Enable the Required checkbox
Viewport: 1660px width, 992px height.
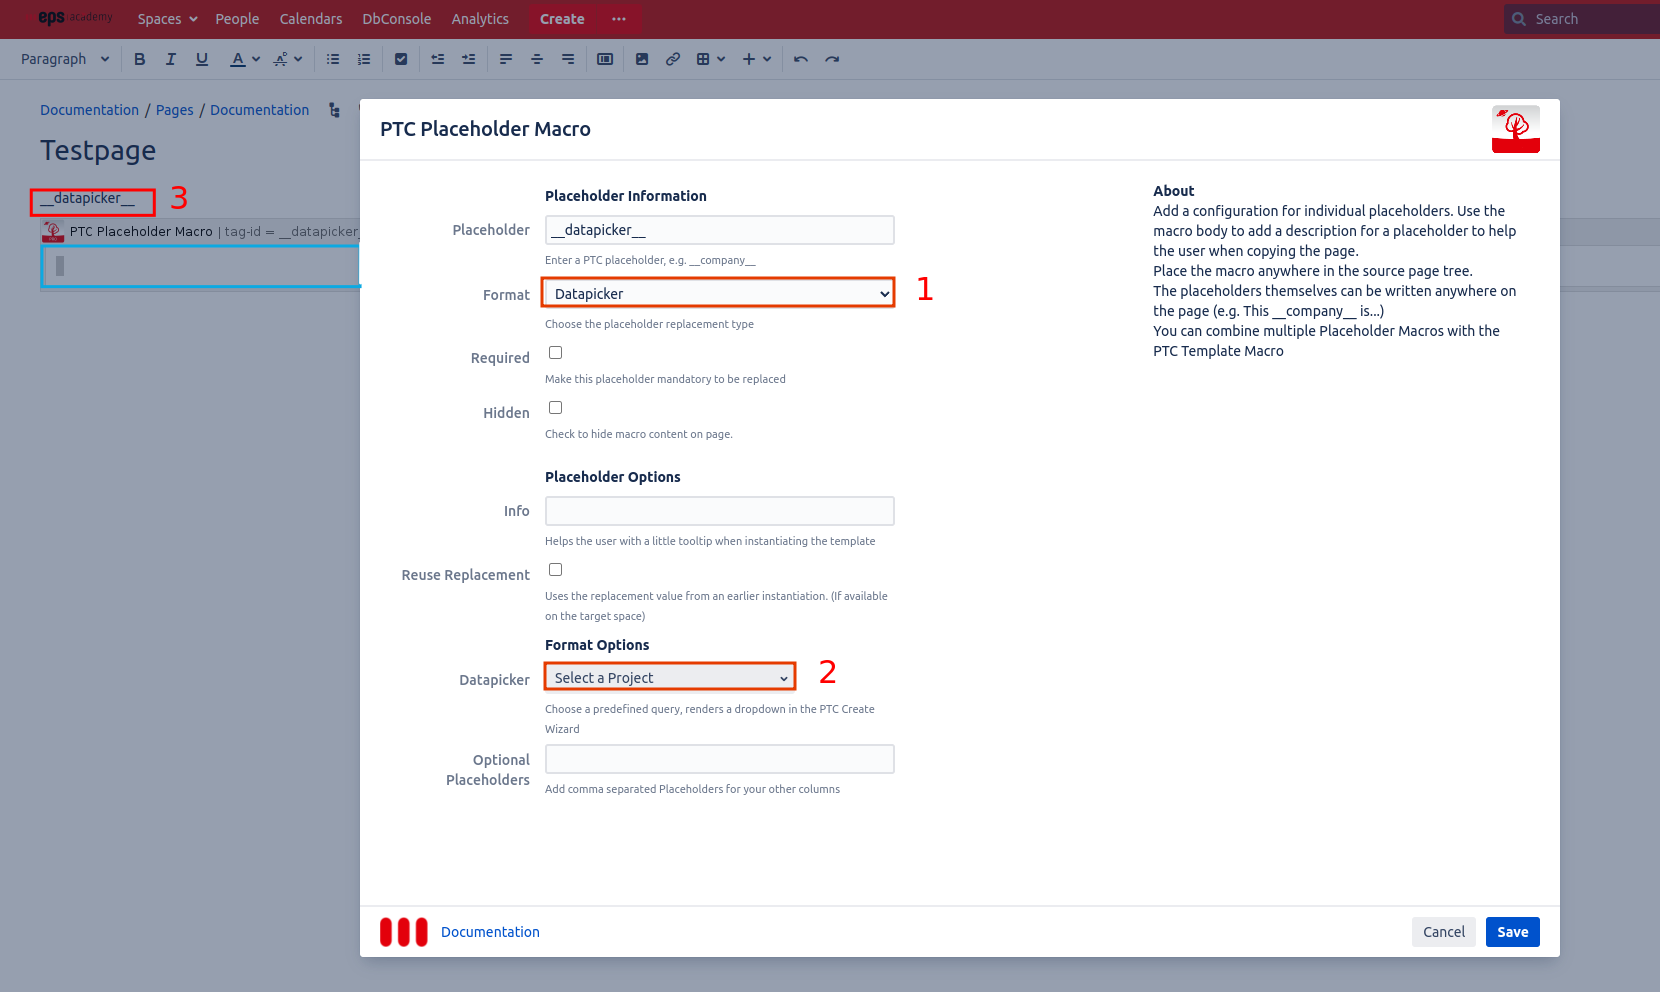pos(556,353)
